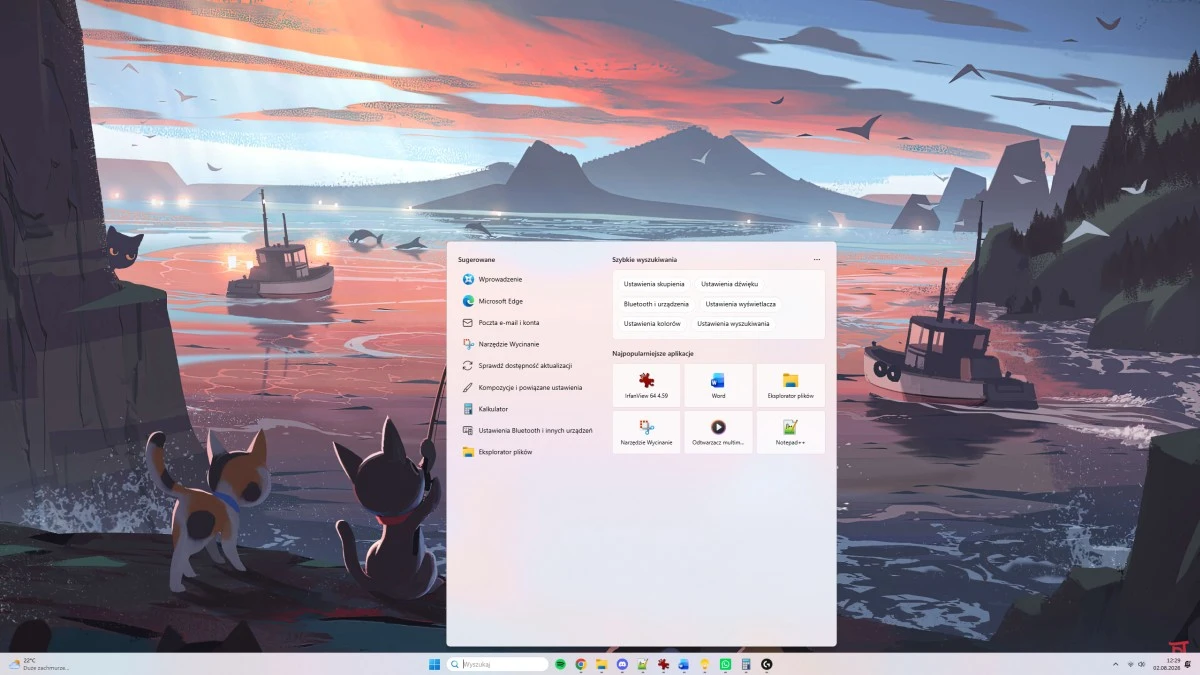Viewport: 1200px width, 675px height.
Task: Click the Ustawienia dźwięku quick search chip
Action: click(x=729, y=284)
